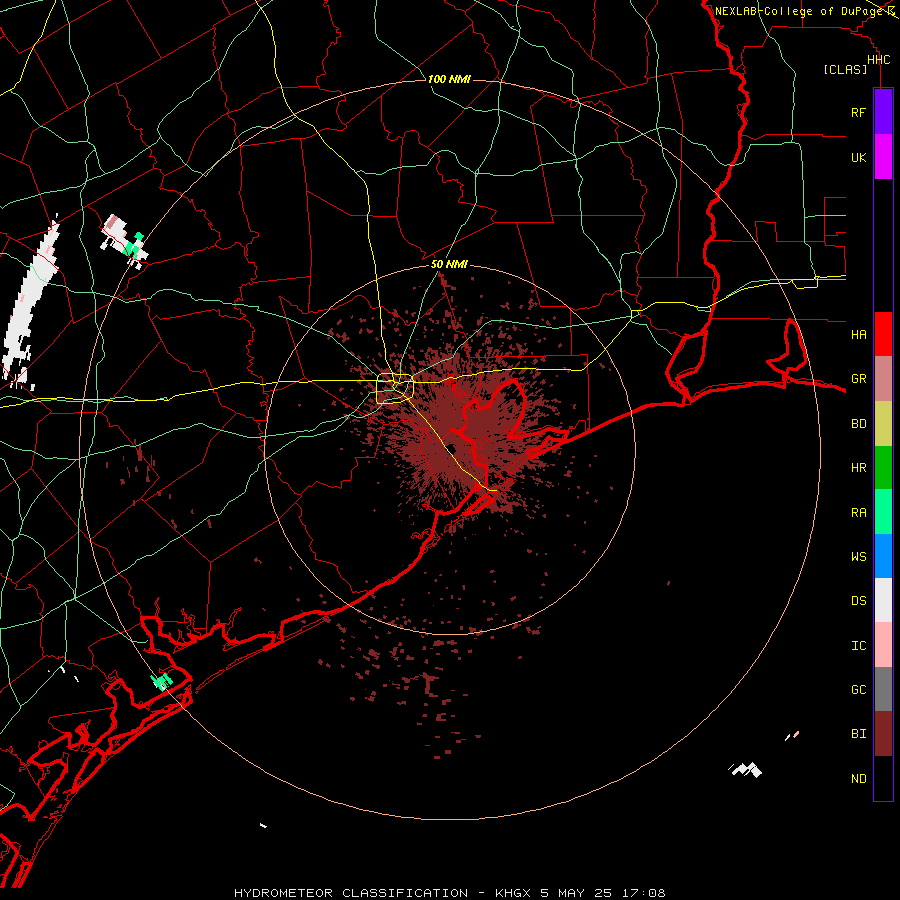Click the UK magenta legend swatch
900x900 pixels.
coord(883,157)
